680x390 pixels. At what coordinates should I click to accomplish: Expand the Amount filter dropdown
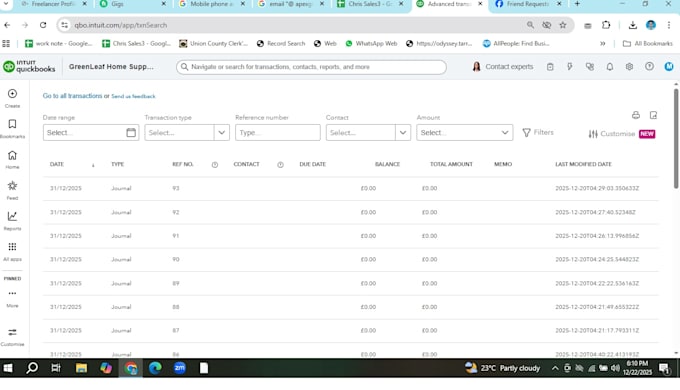tap(505, 132)
